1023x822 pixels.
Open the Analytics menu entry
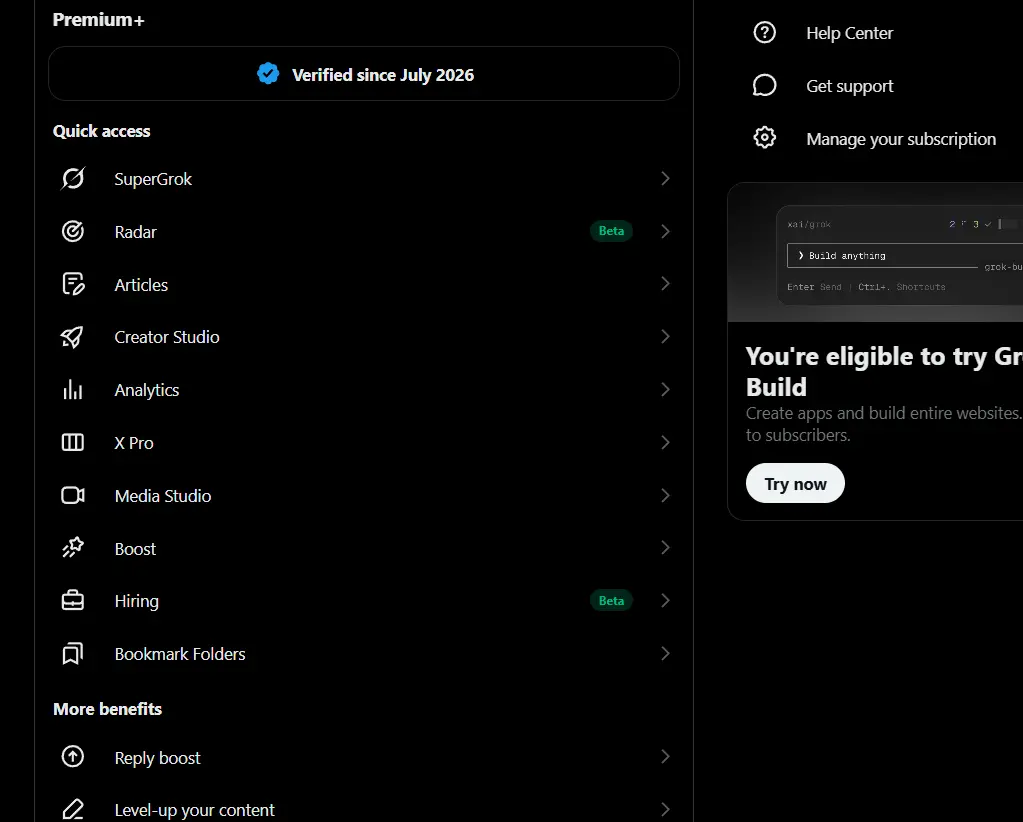[x=364, y=389]
